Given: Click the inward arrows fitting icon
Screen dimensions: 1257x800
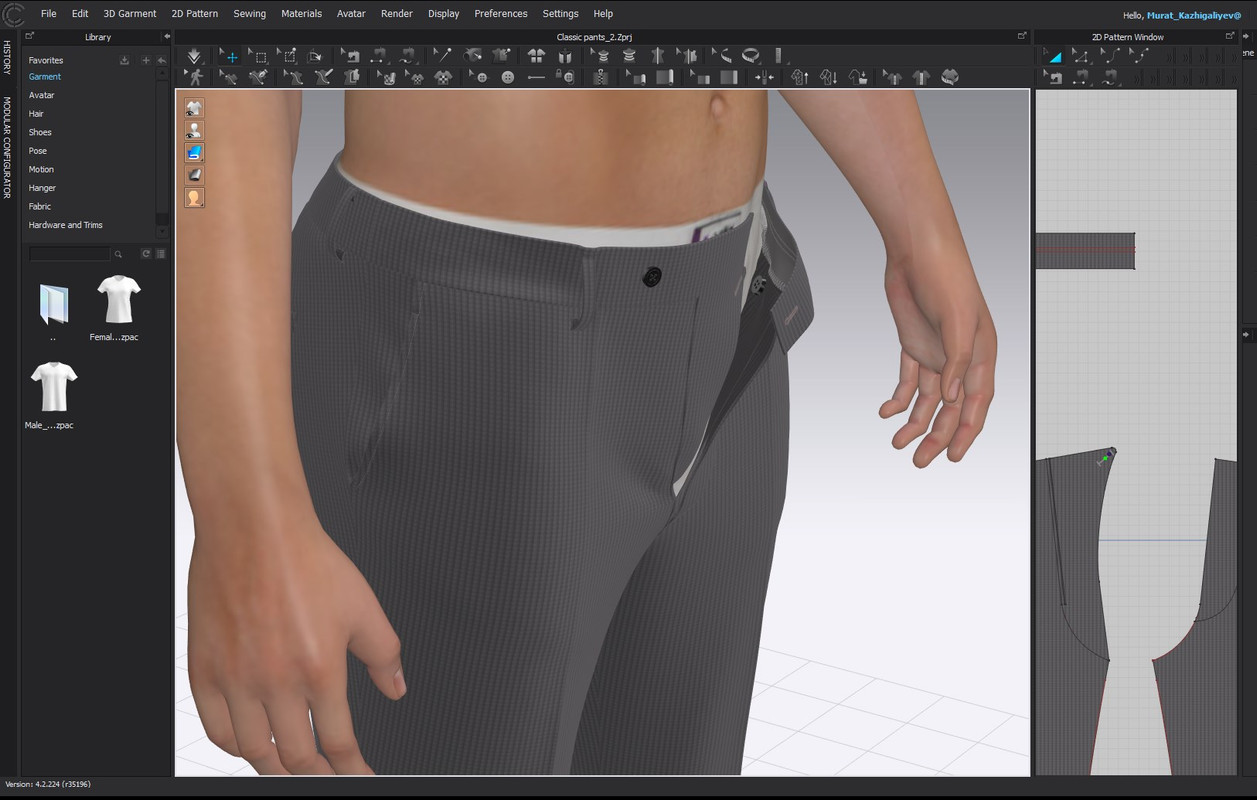Looking at the screenshot, I should [765, 77].
